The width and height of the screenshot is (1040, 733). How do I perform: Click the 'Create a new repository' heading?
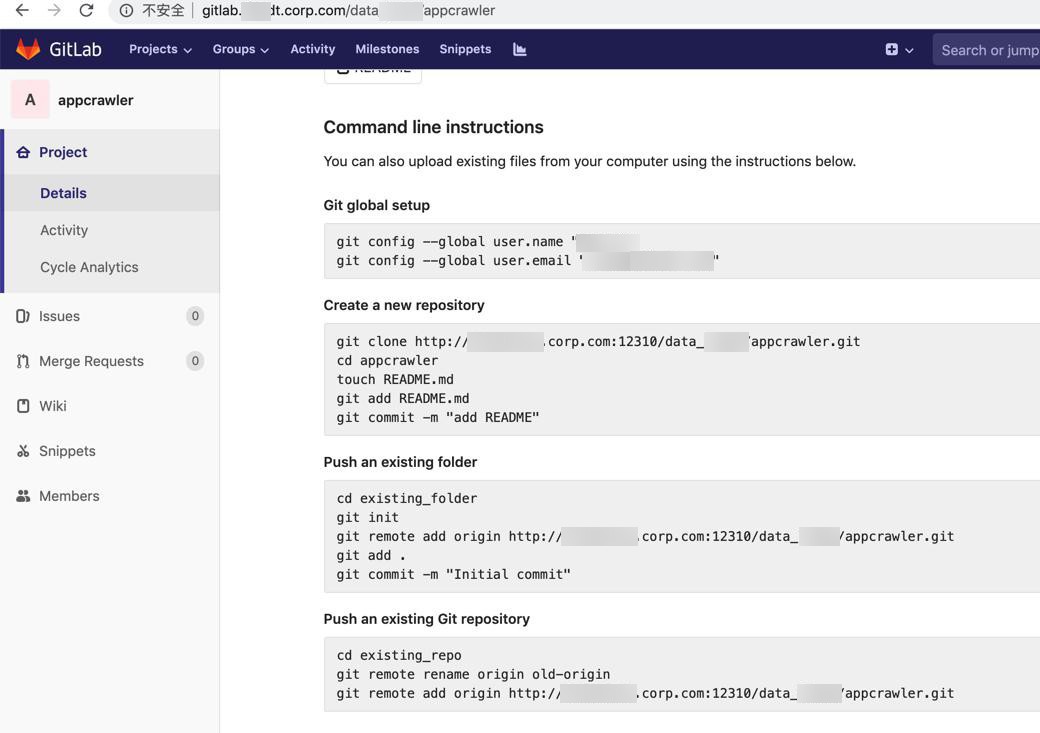(404, 305)
